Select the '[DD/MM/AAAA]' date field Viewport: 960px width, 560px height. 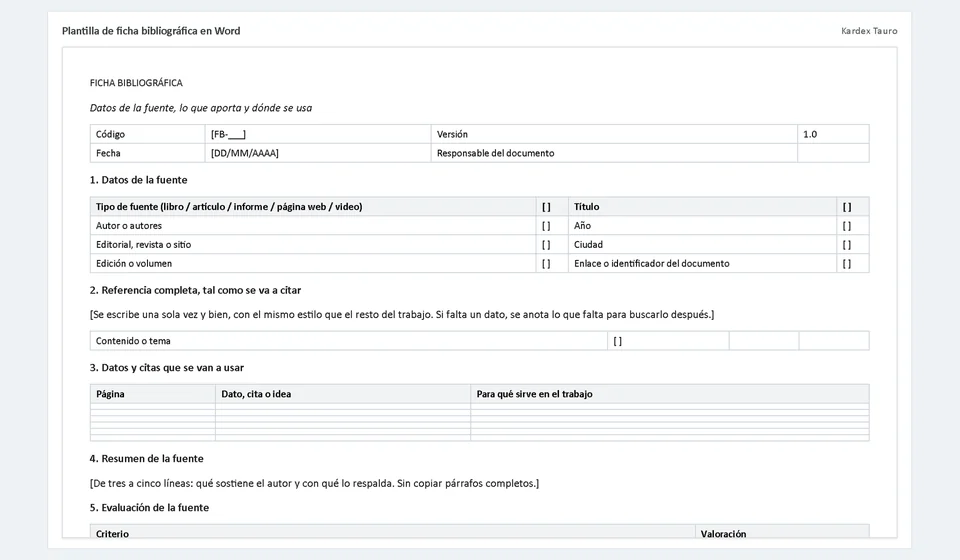[318, 153]
